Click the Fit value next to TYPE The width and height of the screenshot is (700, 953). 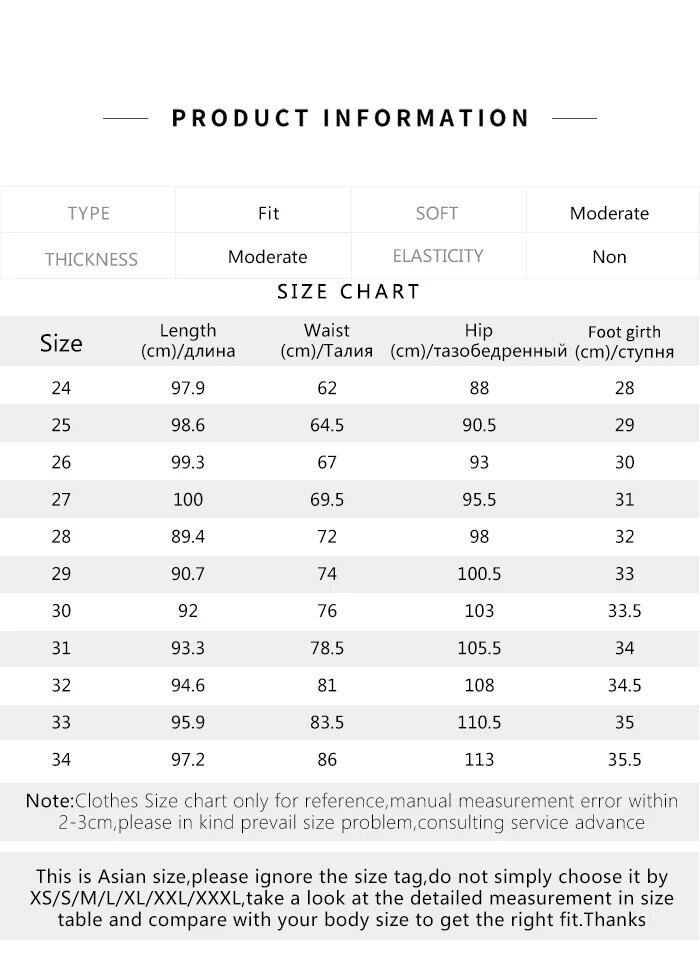pos(268,213)
